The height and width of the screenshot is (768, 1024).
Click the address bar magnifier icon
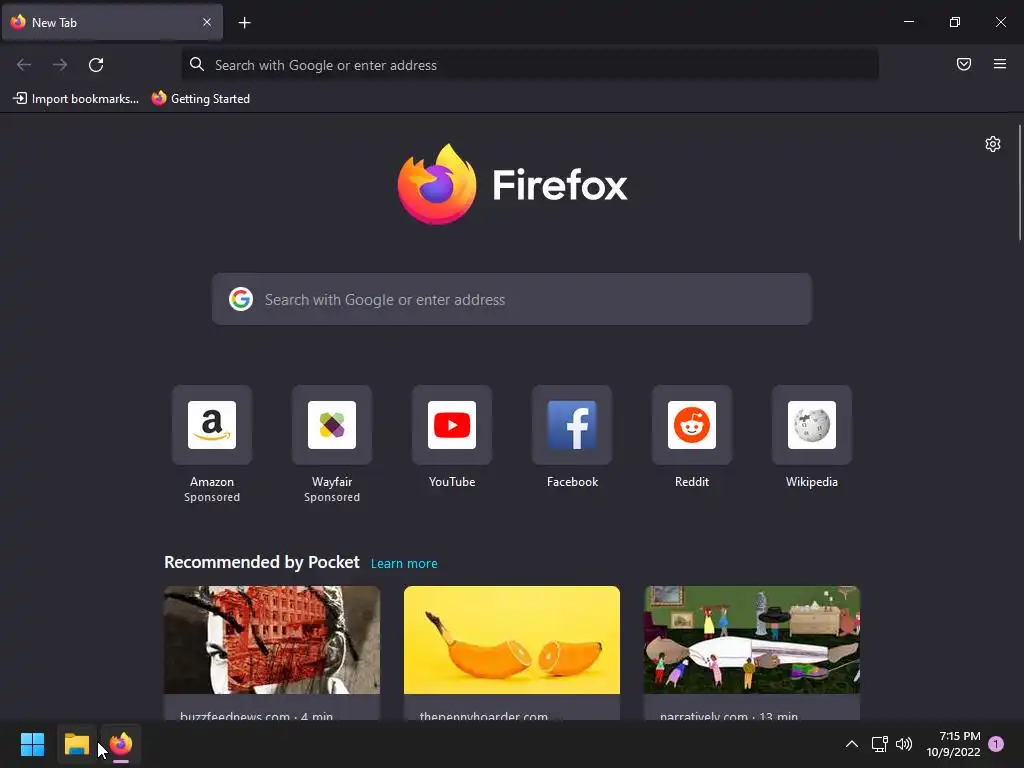point(197,64)
